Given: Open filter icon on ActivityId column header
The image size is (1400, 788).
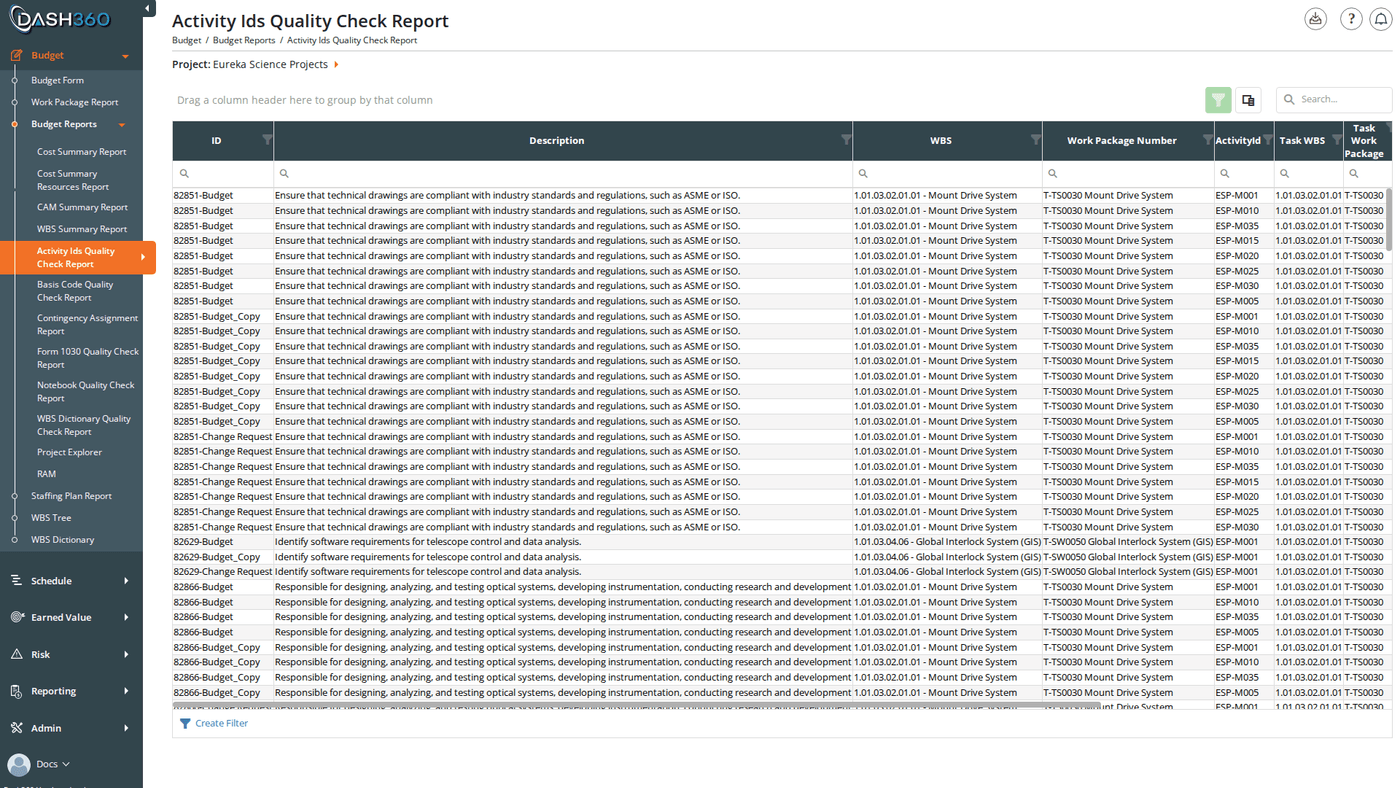Looking at the screenshot, I should (1268, 140).
